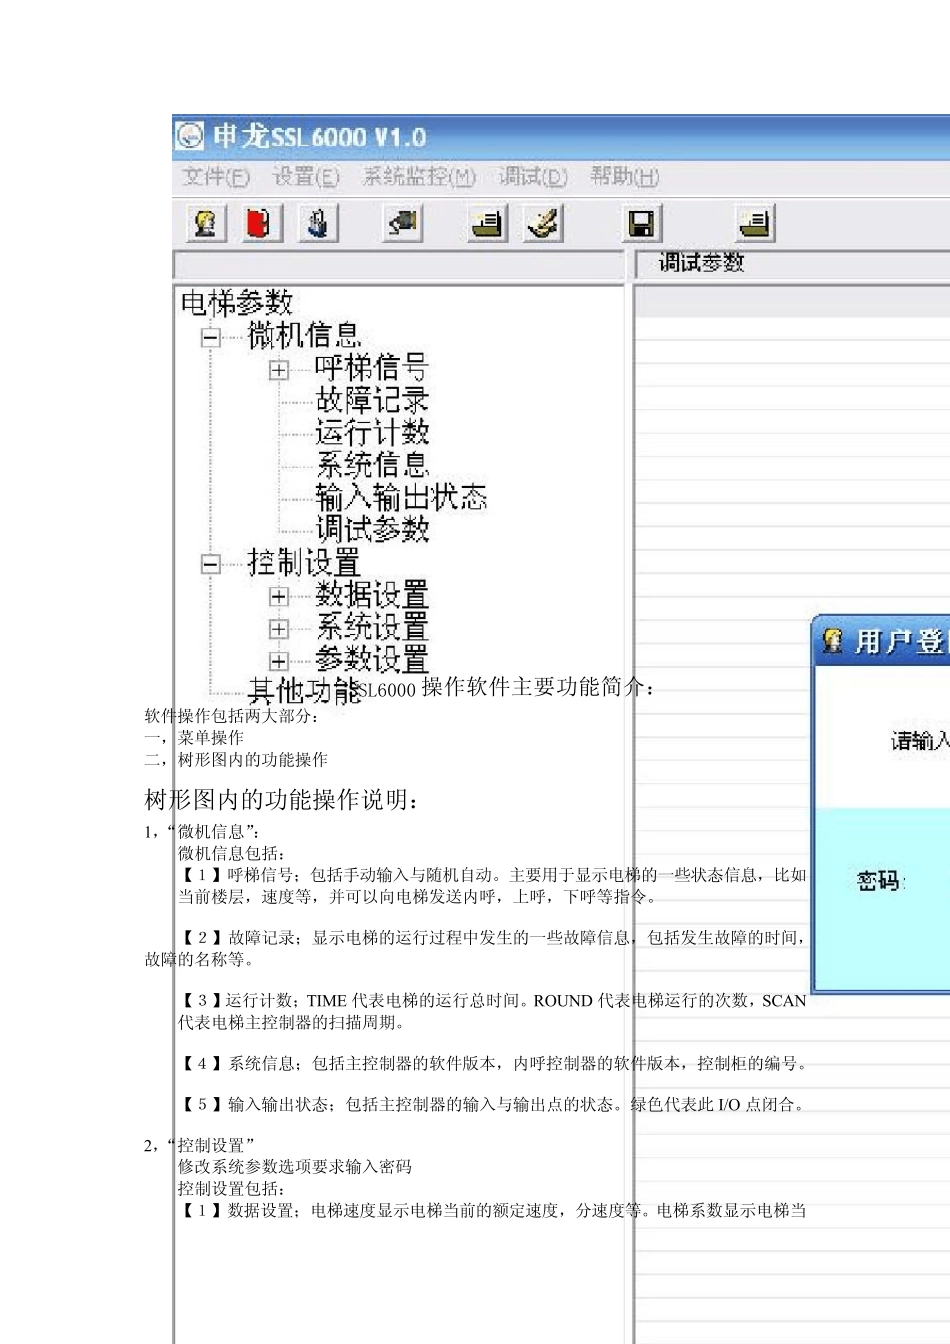Select 电梯参数 root tree item
Screen dimensions: 950x1344
pyautogui.click(x=237, y=302)
